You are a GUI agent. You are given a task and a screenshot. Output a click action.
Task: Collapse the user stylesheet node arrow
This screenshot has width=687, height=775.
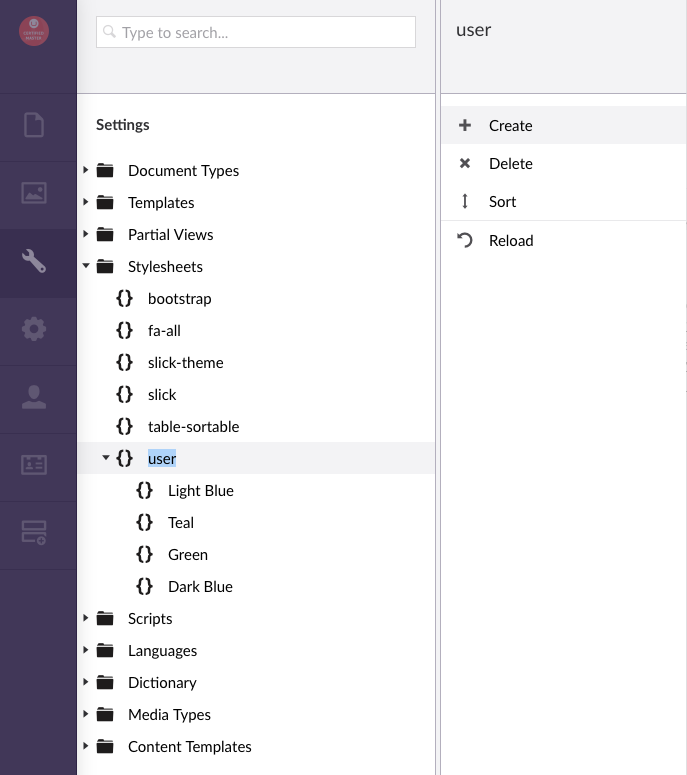[105, 458]
